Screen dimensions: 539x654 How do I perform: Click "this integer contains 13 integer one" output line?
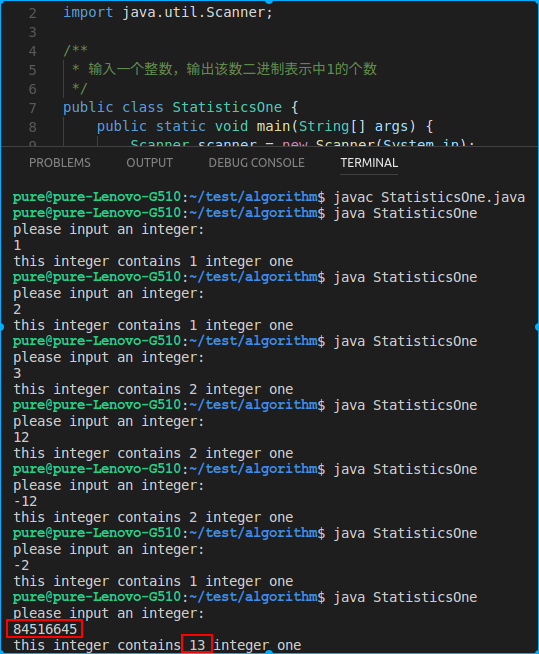[157, 645]
